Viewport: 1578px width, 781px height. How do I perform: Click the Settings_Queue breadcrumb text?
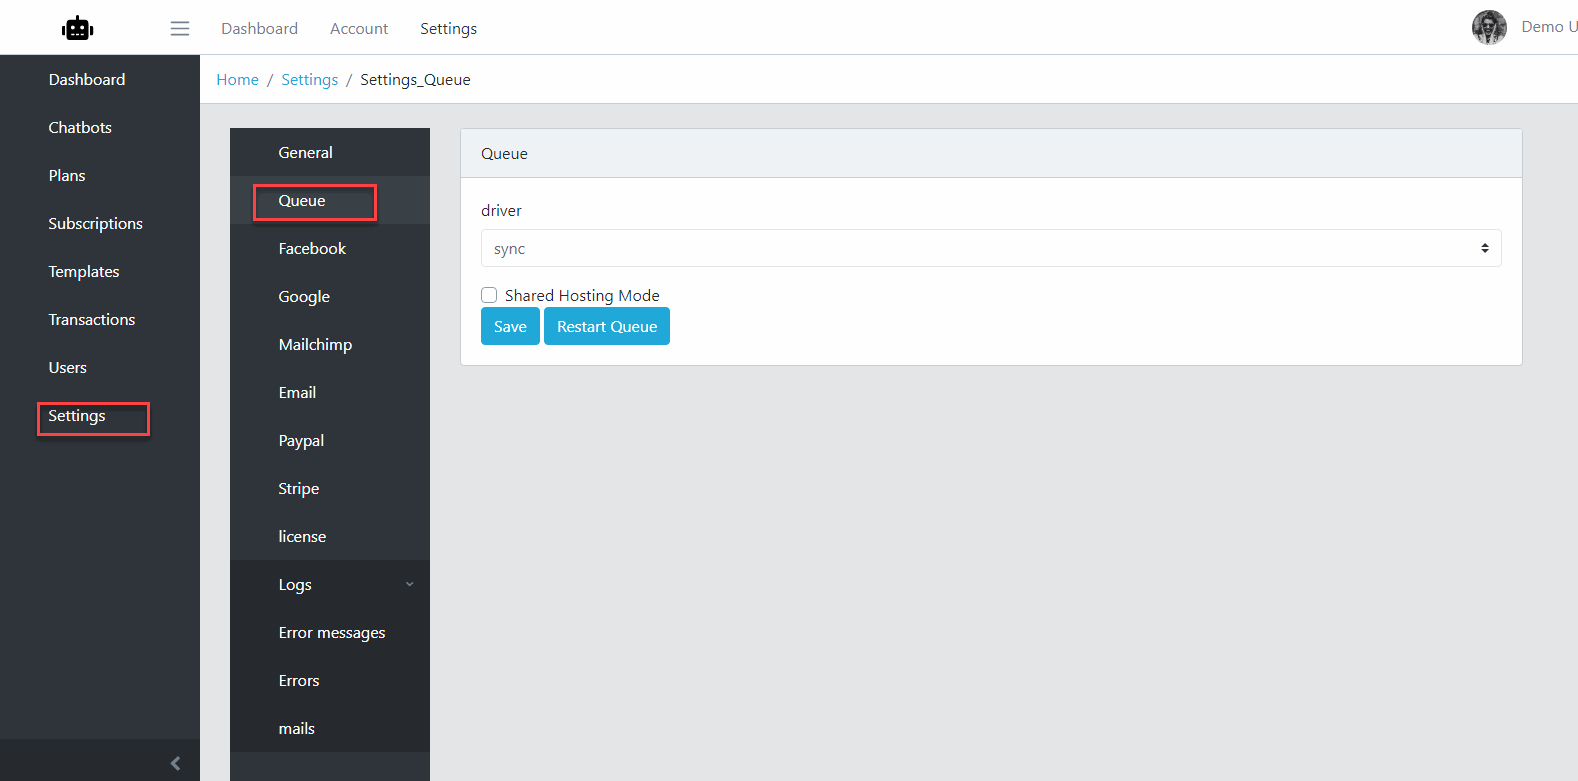[x=415, y=80]
